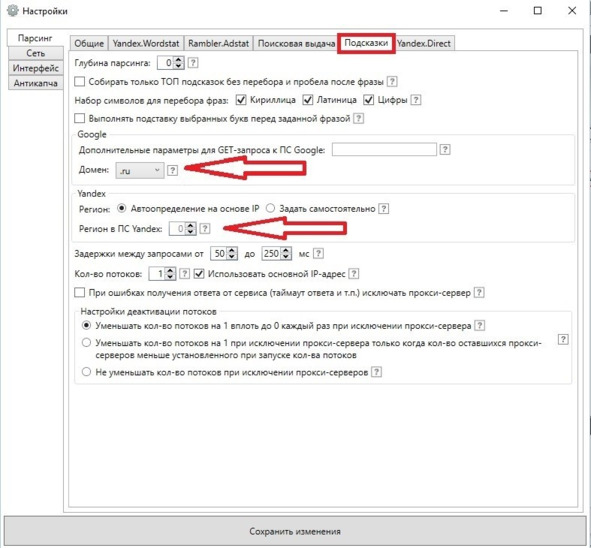Click the parsing depth number field

(x=165, y=63)
